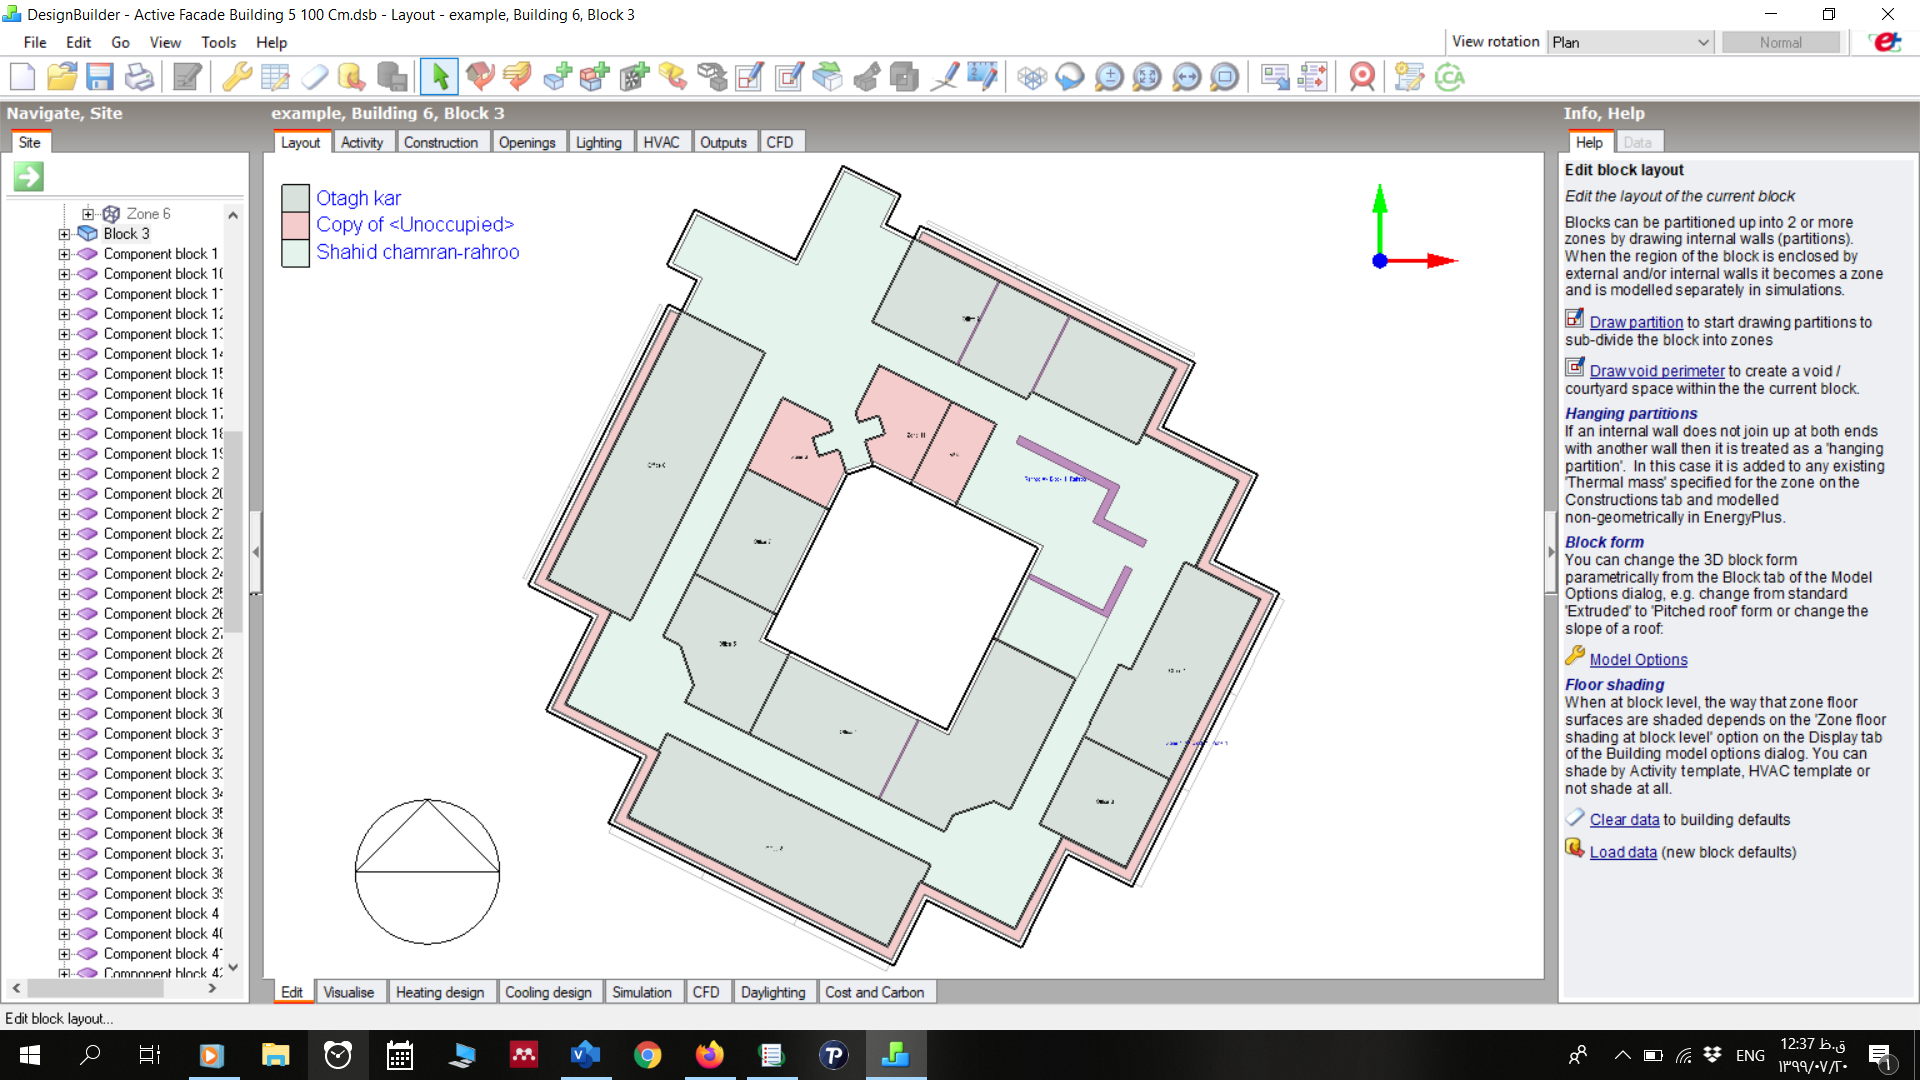The width and height of the screenshot is (1920, 1080).
Task: Save the model with the floppy disk icon
Action: point(100,77)
